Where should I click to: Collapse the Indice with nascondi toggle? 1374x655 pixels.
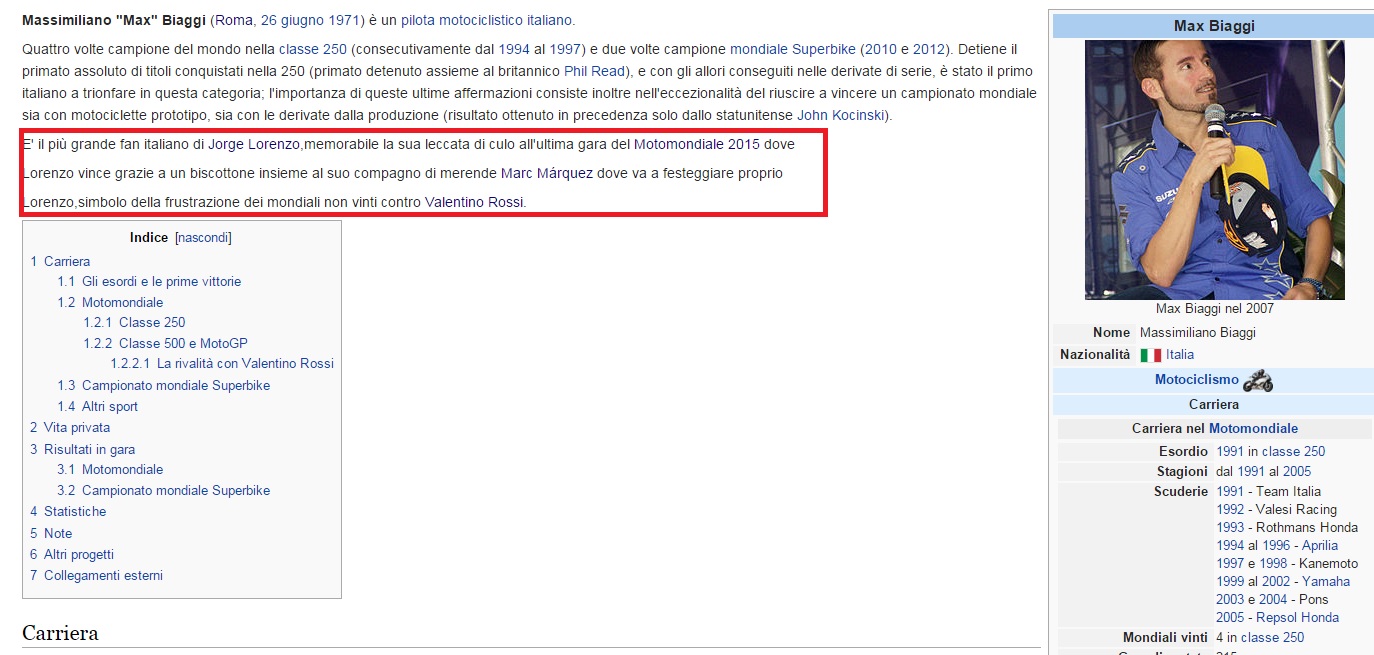203,238
